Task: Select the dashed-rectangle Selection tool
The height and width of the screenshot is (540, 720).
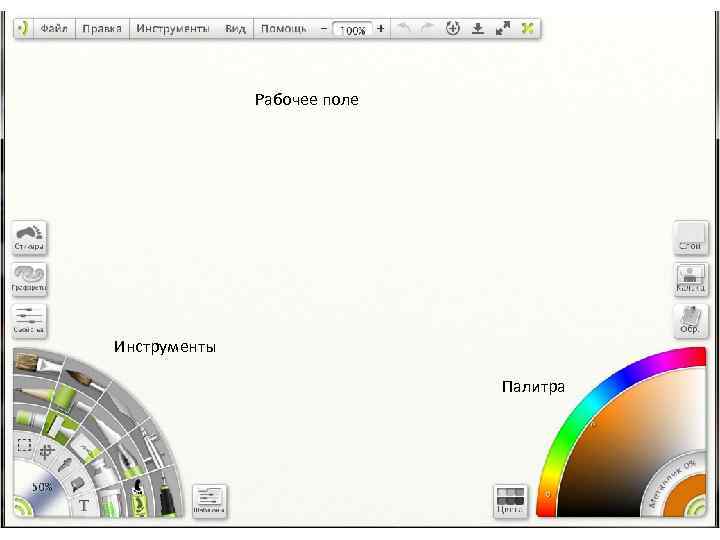Action: pos(24,444)
